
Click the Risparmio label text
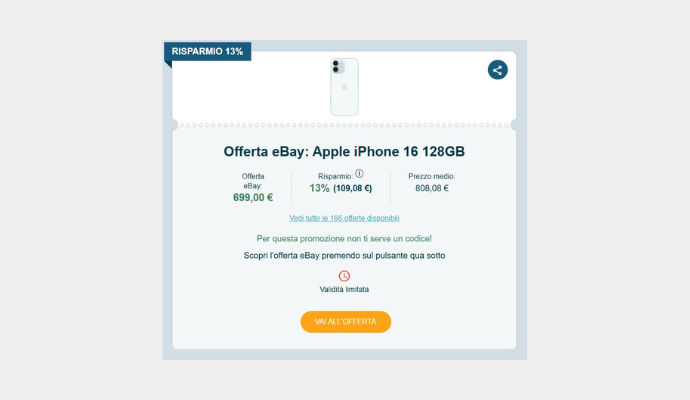pos(335,176)
